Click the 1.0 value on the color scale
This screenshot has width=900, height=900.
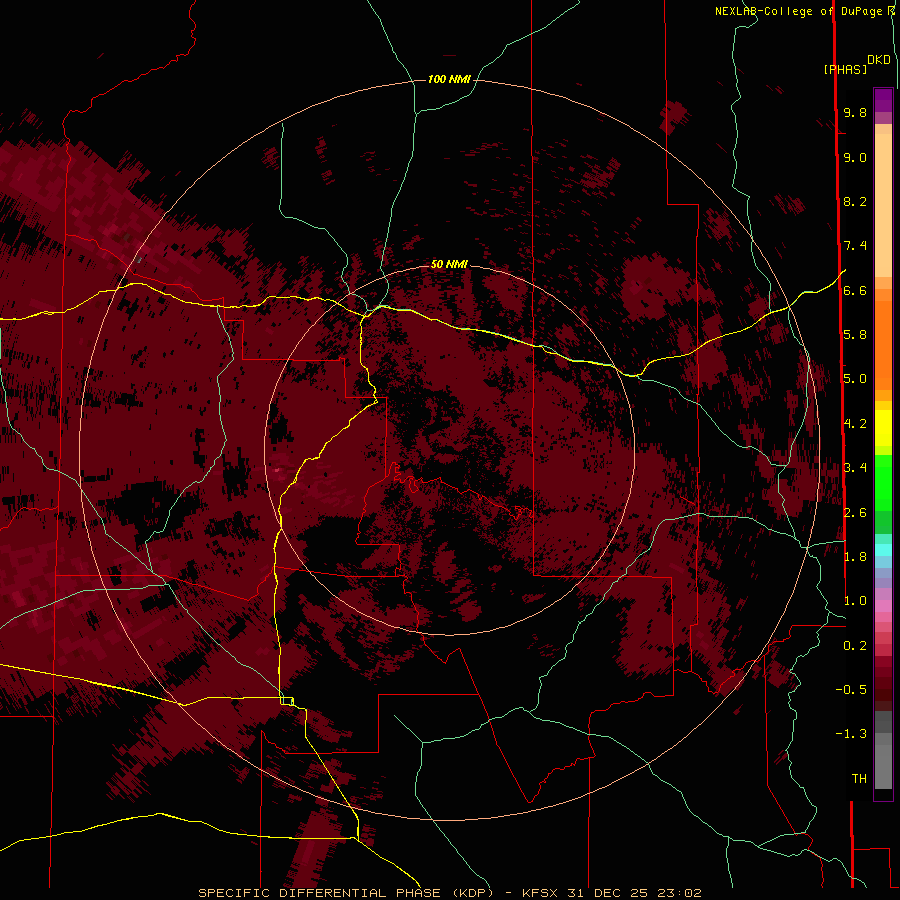[x=855, y=601]
